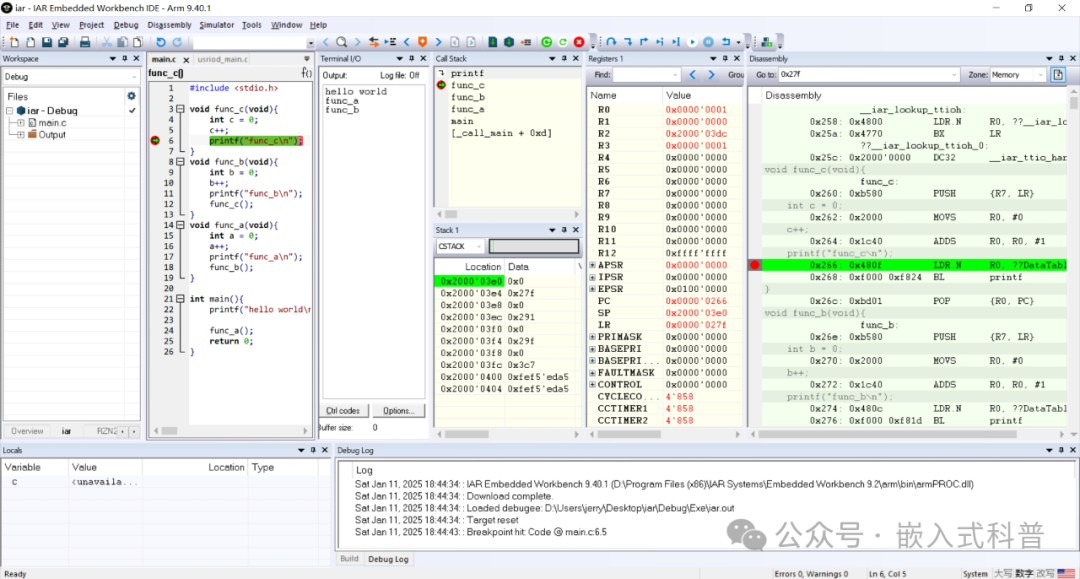Open the Tools menu
This screenshot has width=1080, height=579.
[251, 25]
